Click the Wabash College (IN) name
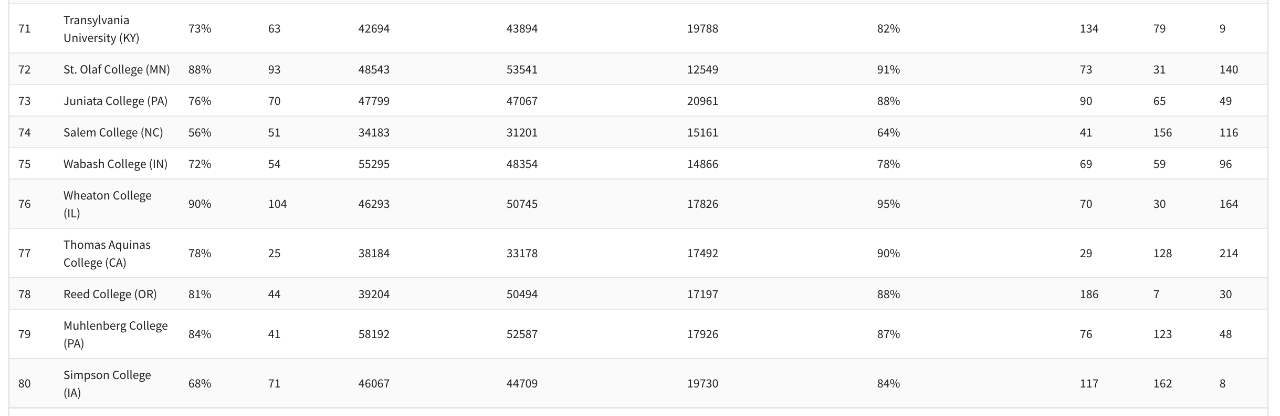The width and height of the screenshot is (1280, 416). click(x=113, y=164)
